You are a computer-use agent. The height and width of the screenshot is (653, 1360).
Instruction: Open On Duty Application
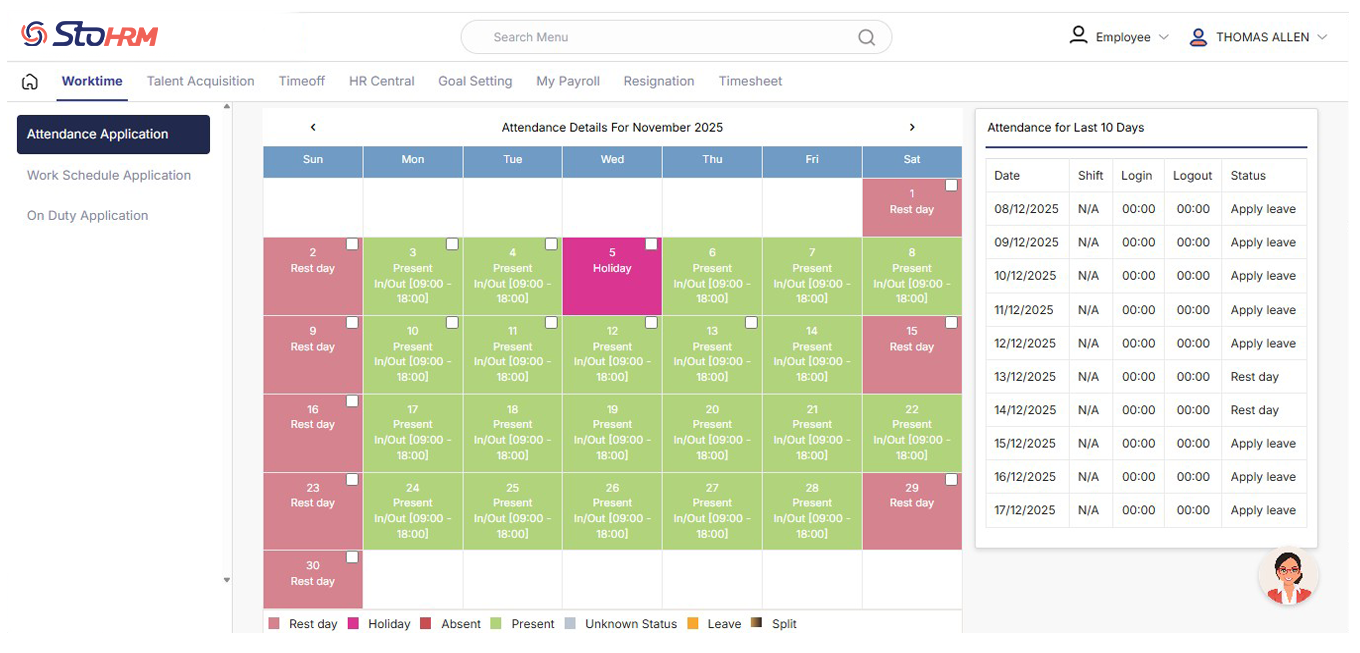[88, 215]
